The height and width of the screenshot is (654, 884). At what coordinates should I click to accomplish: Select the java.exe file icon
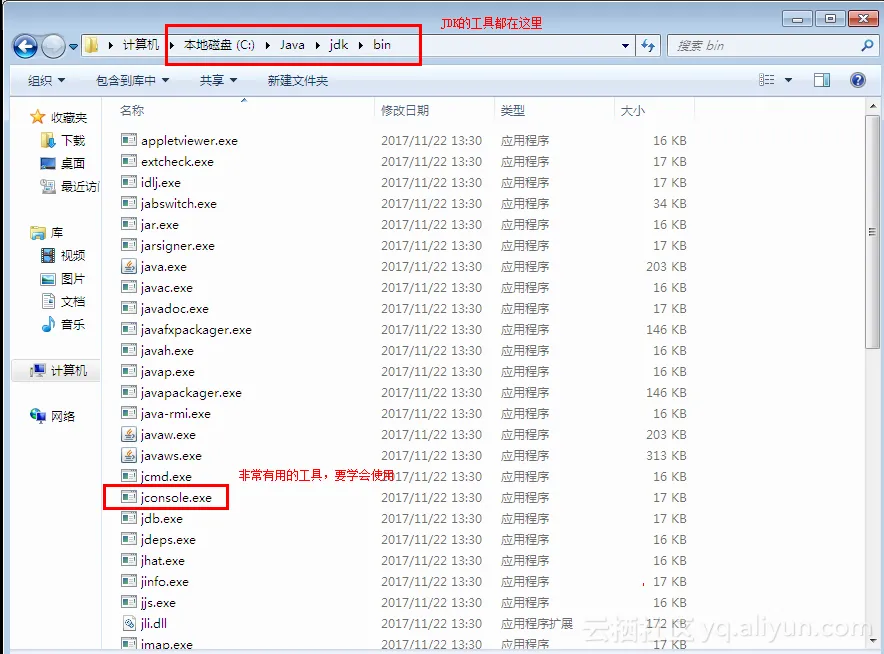[x=129, y=266]
